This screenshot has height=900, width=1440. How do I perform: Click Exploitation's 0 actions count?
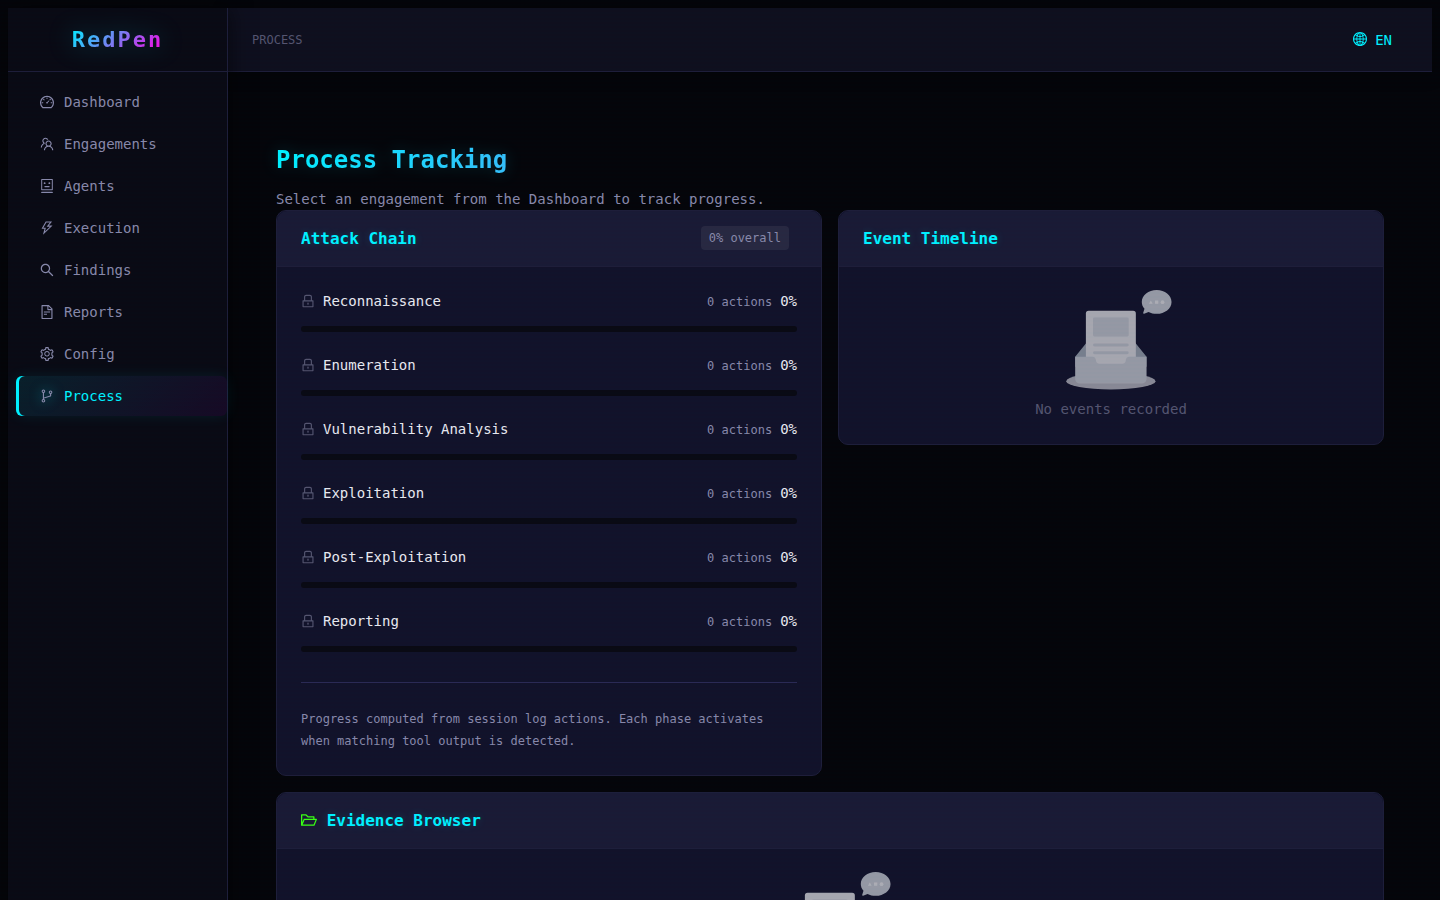(739, 494)
